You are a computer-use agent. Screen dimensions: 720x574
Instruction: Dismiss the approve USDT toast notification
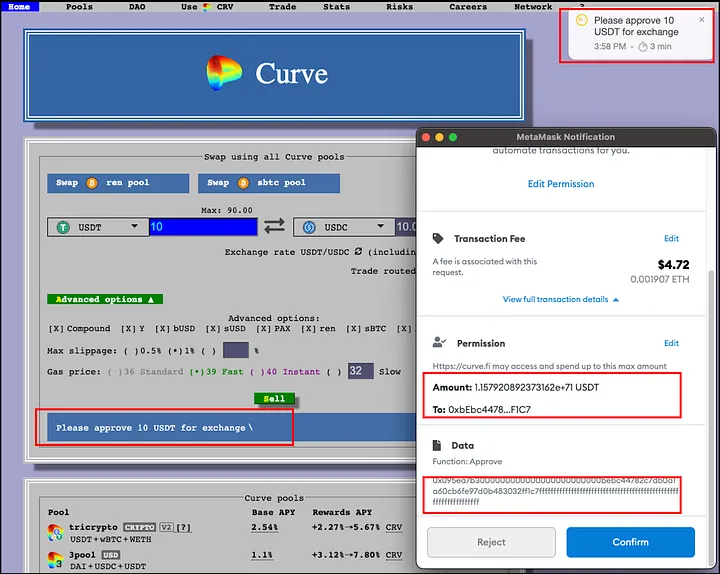tap(701, 19)
